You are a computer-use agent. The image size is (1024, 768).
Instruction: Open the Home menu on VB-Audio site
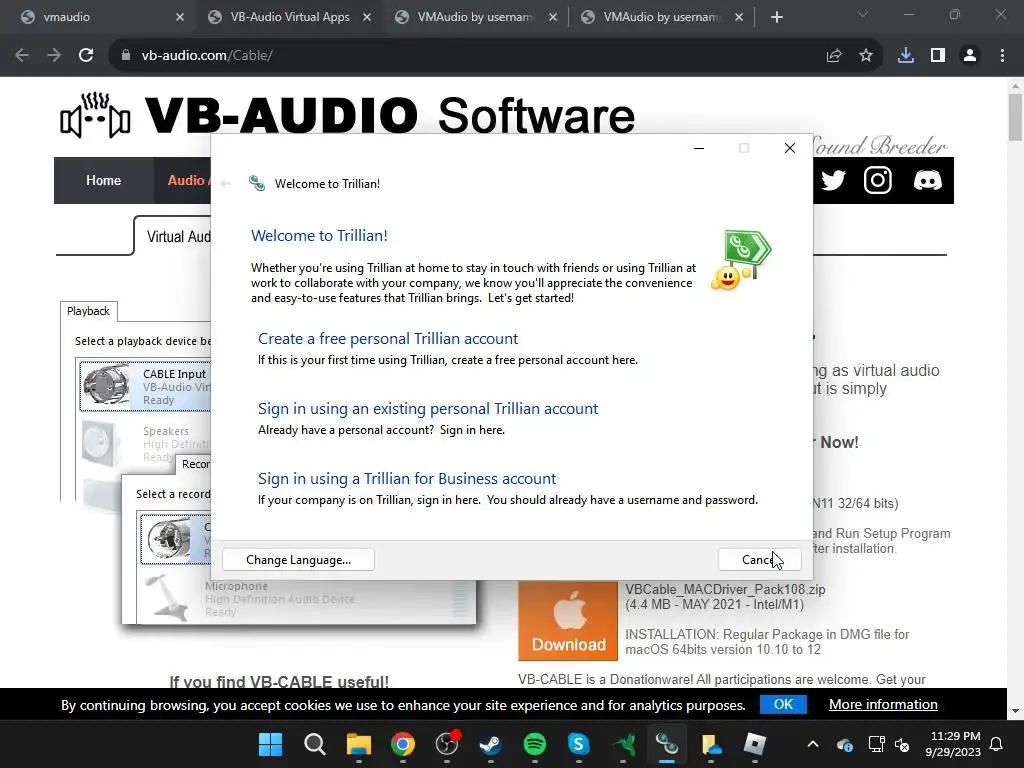click(x=103, y=180)
